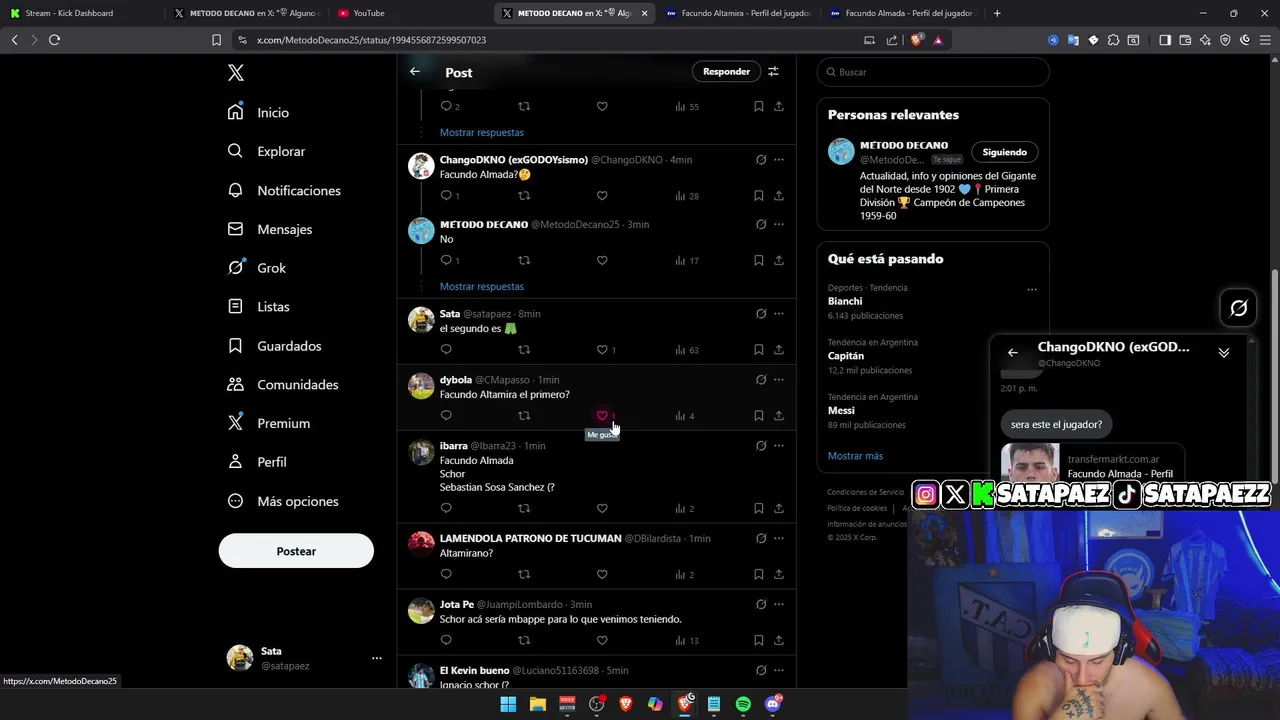Viewport: 1280px width, 720px height.
Task: Open Discord from the taskbar
Action: 772,705
